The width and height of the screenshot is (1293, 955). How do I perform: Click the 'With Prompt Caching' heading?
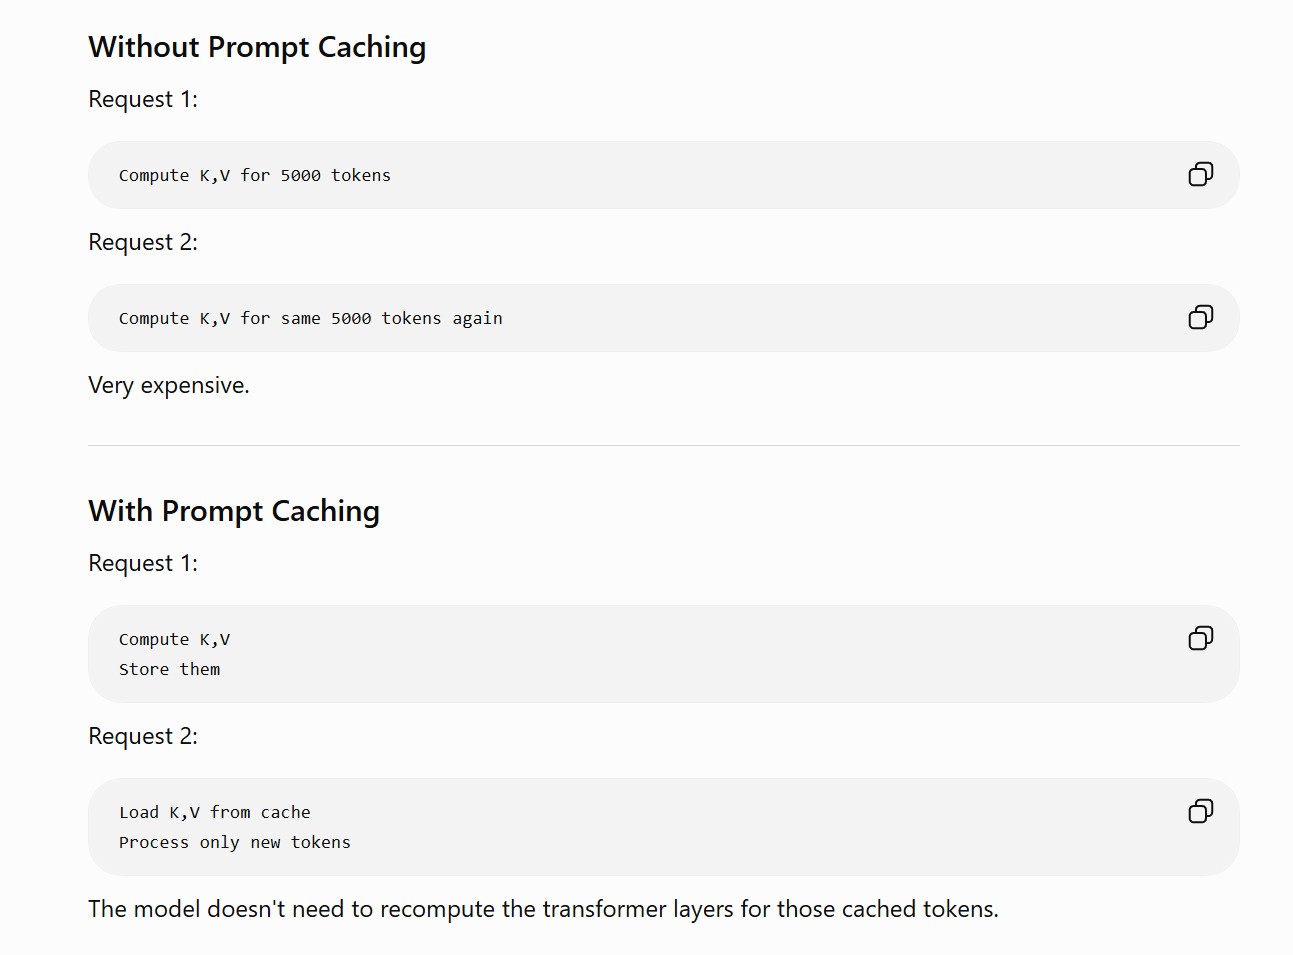234,511
